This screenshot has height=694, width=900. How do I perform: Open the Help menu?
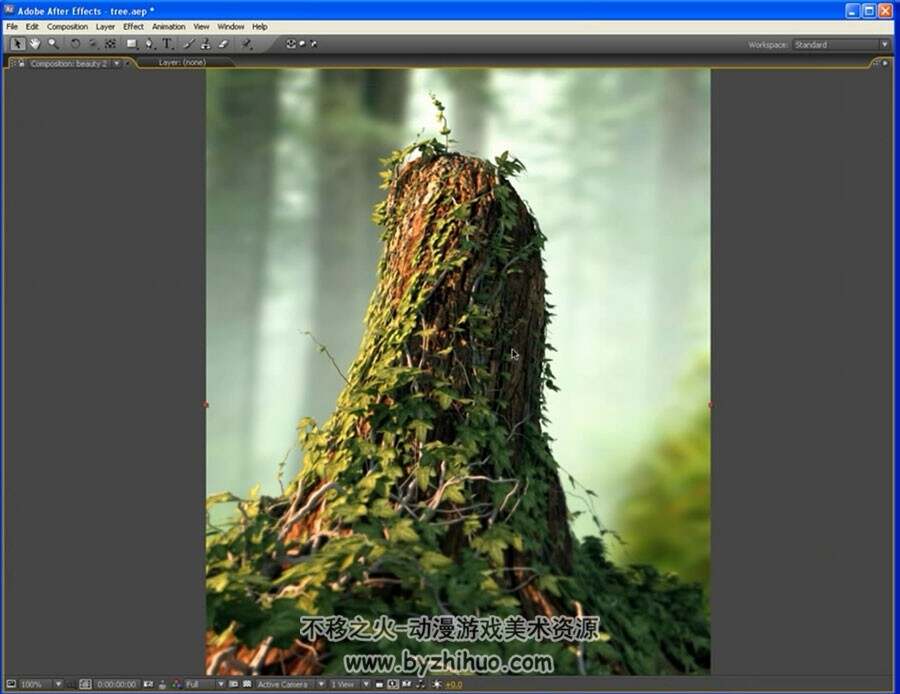click(259, 26)
